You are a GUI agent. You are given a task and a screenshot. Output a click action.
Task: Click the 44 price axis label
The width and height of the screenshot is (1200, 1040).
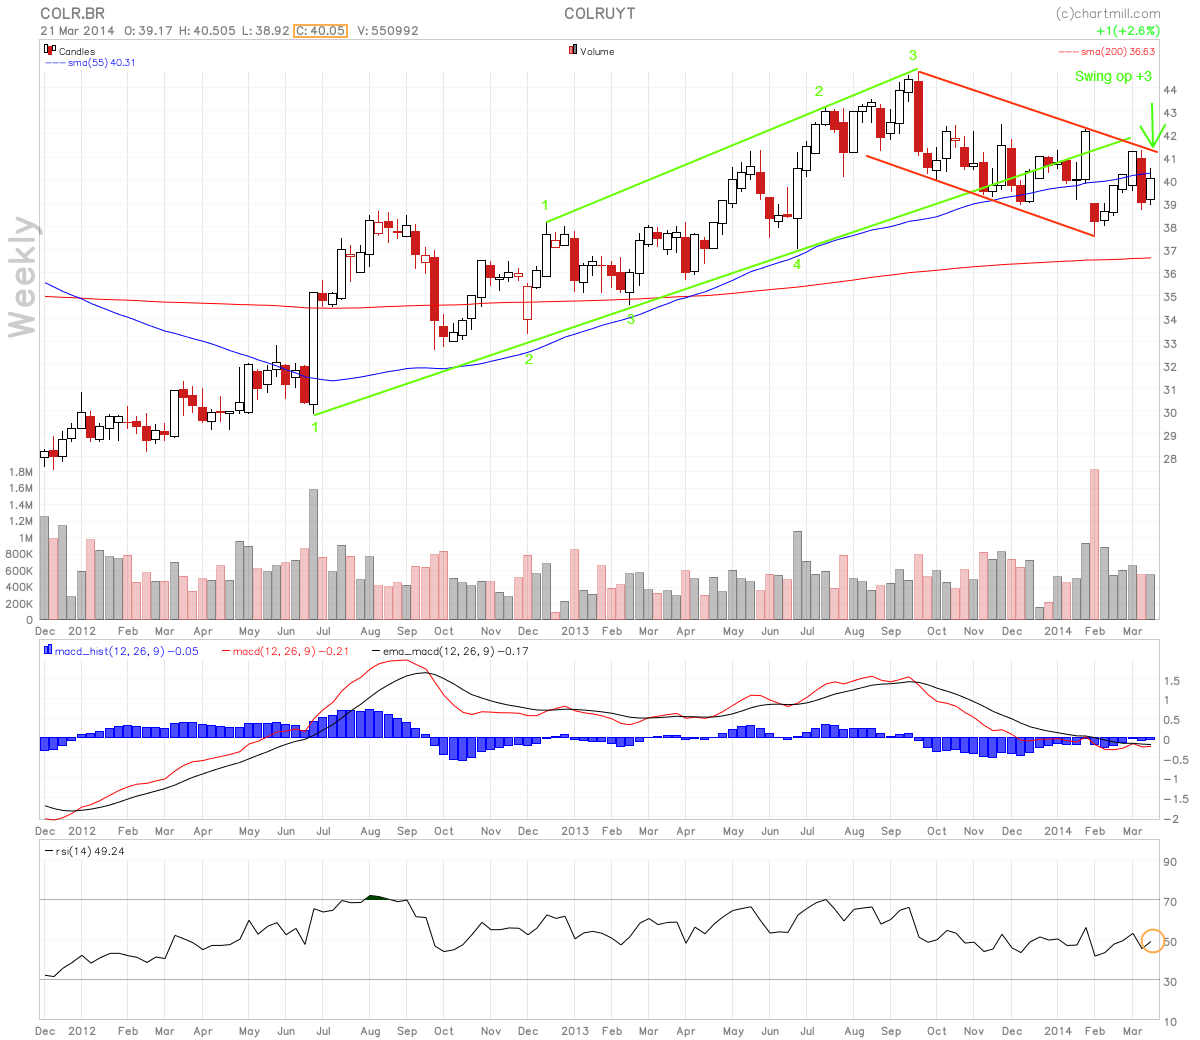pos(1170,90)
